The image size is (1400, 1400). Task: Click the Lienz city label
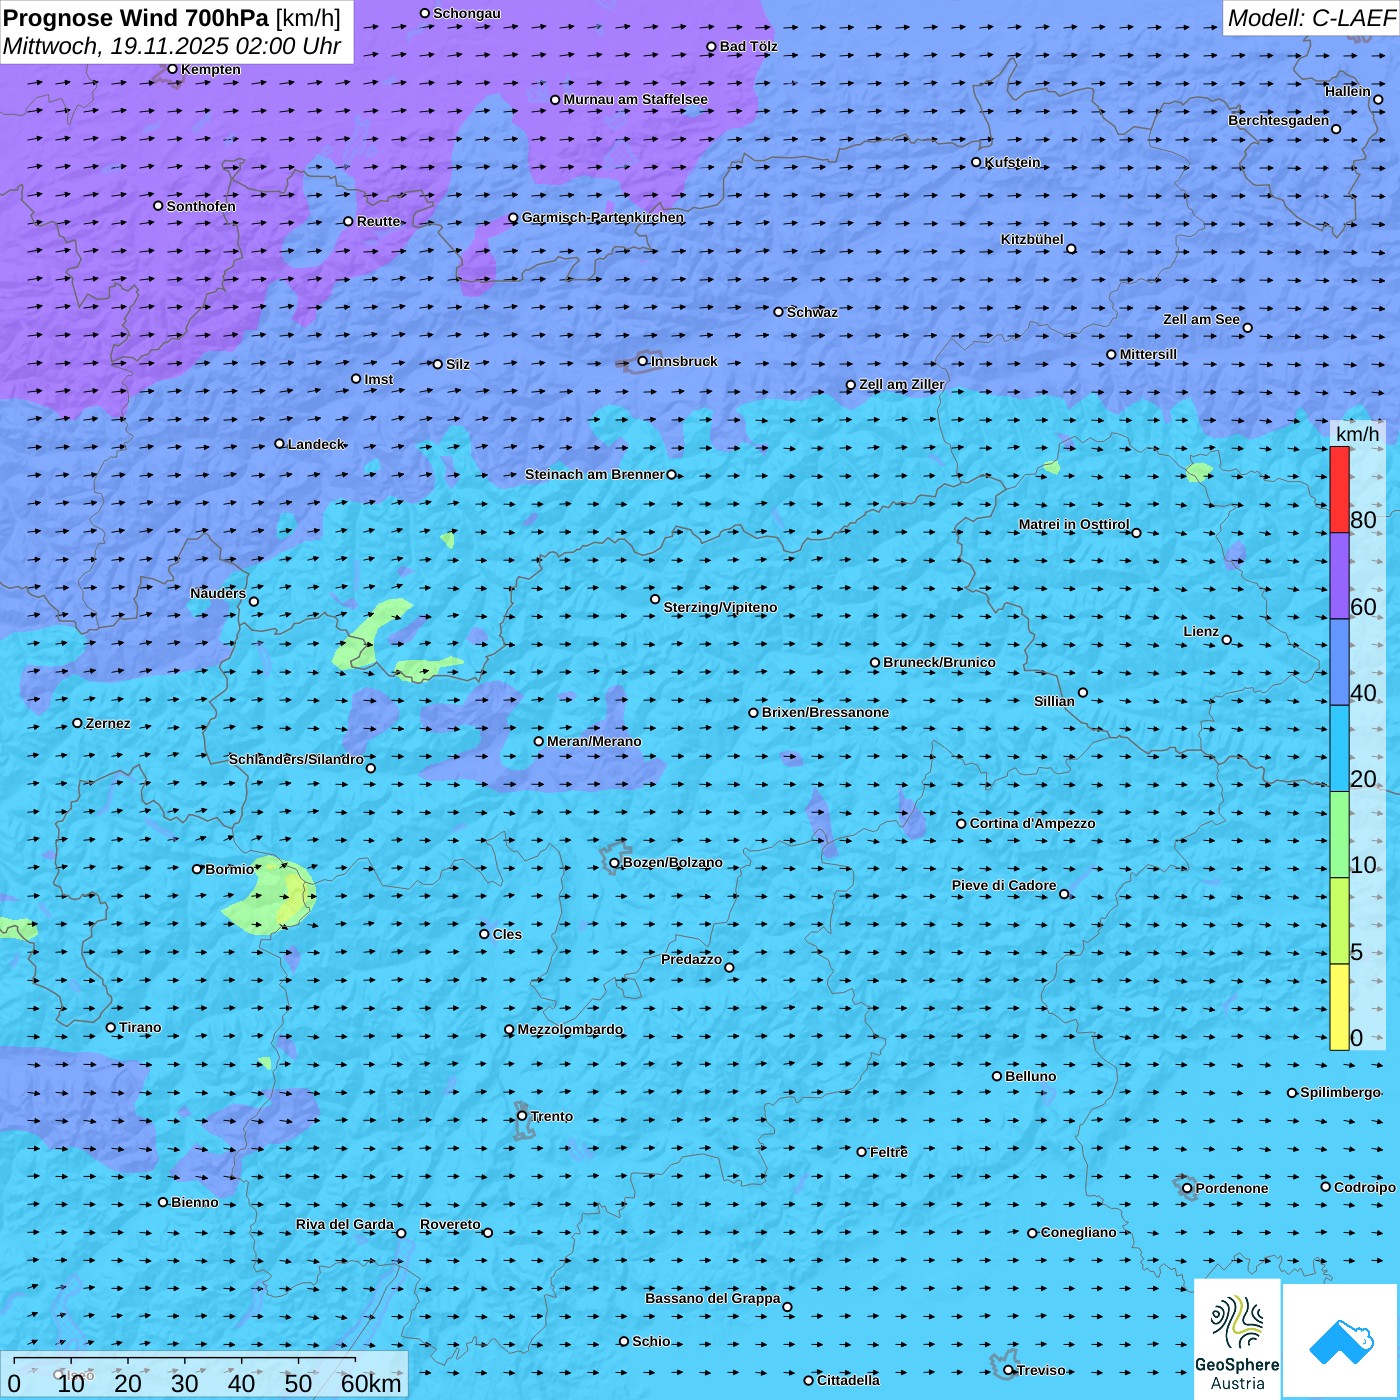pos(1201,631)
